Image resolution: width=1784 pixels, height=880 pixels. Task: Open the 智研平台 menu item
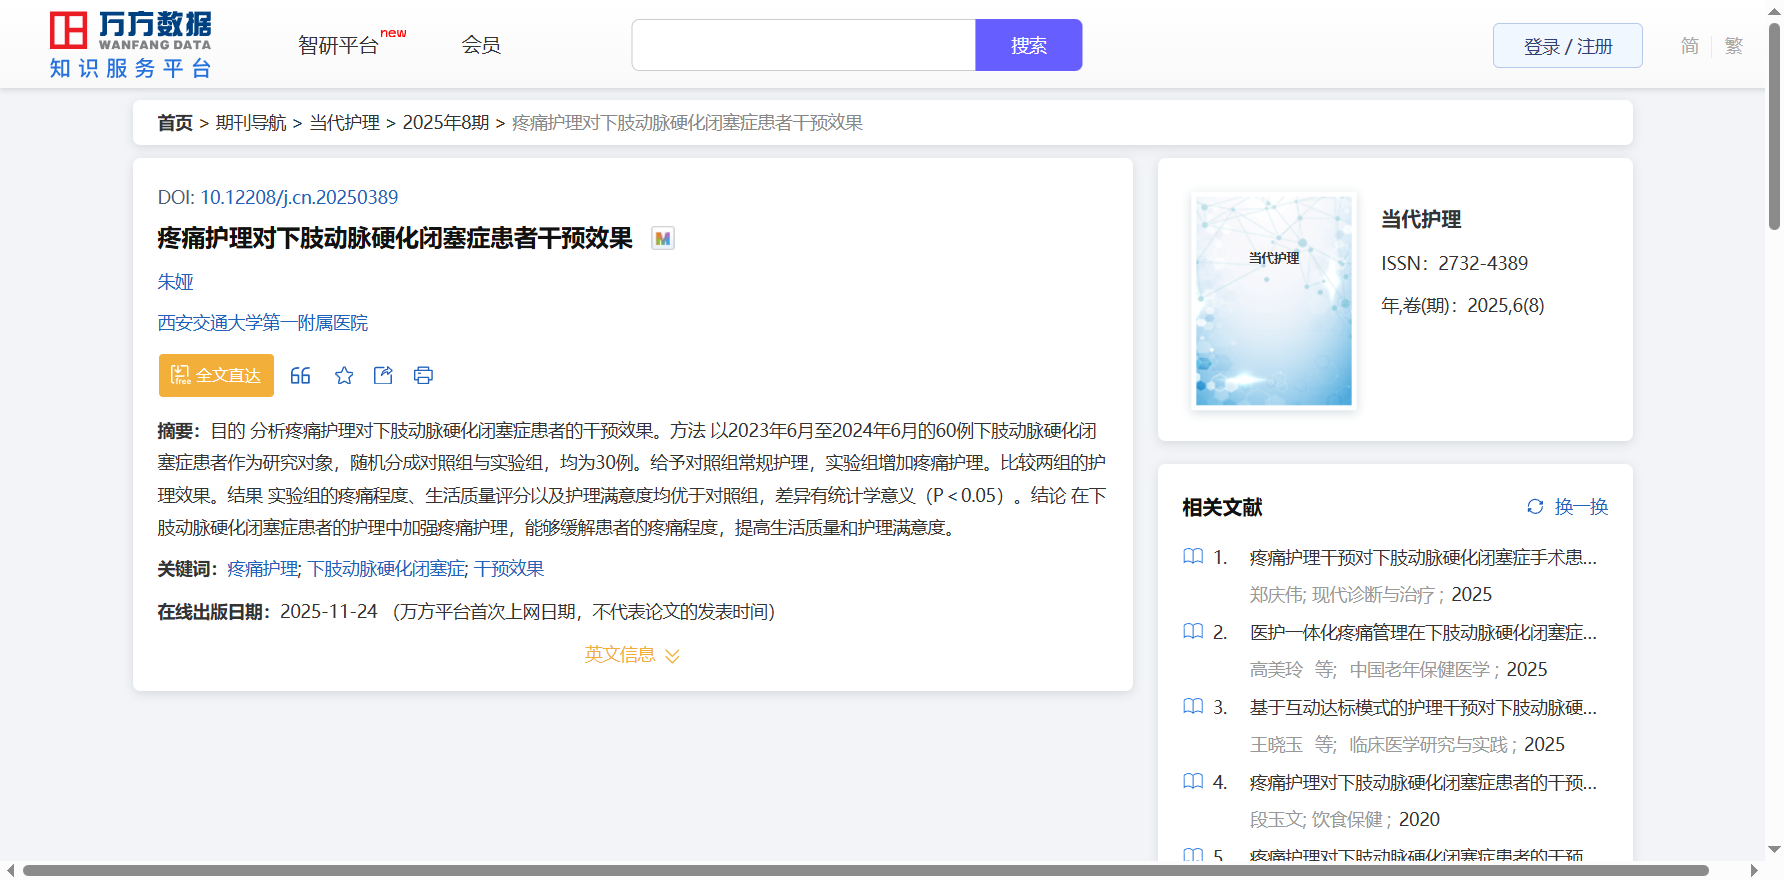(x=339, y=46)
